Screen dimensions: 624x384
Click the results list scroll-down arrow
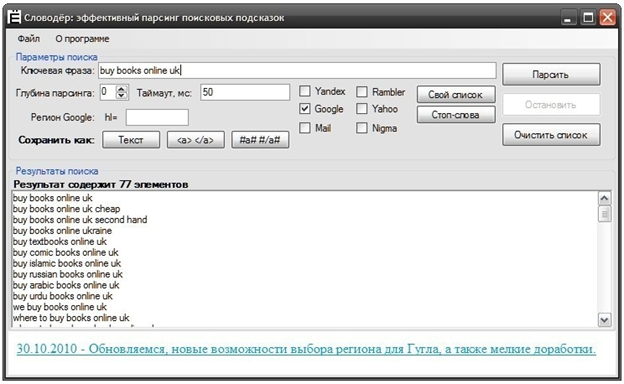click(x=604, y=319)
